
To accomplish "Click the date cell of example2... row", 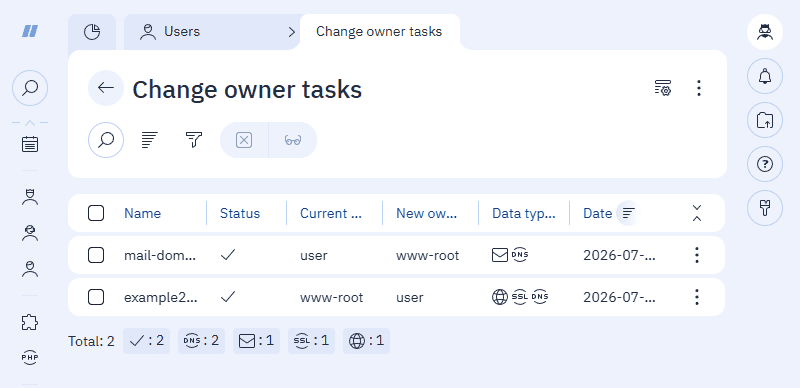I will point(619,297).
